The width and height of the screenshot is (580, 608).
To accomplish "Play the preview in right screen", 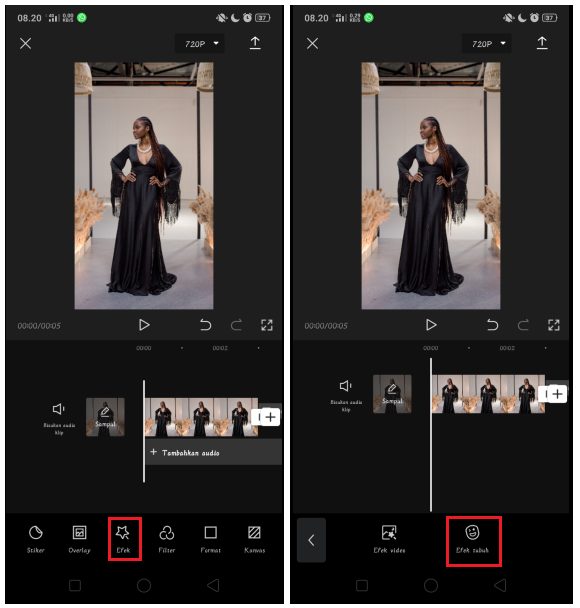I will click(x=431, y=325).
